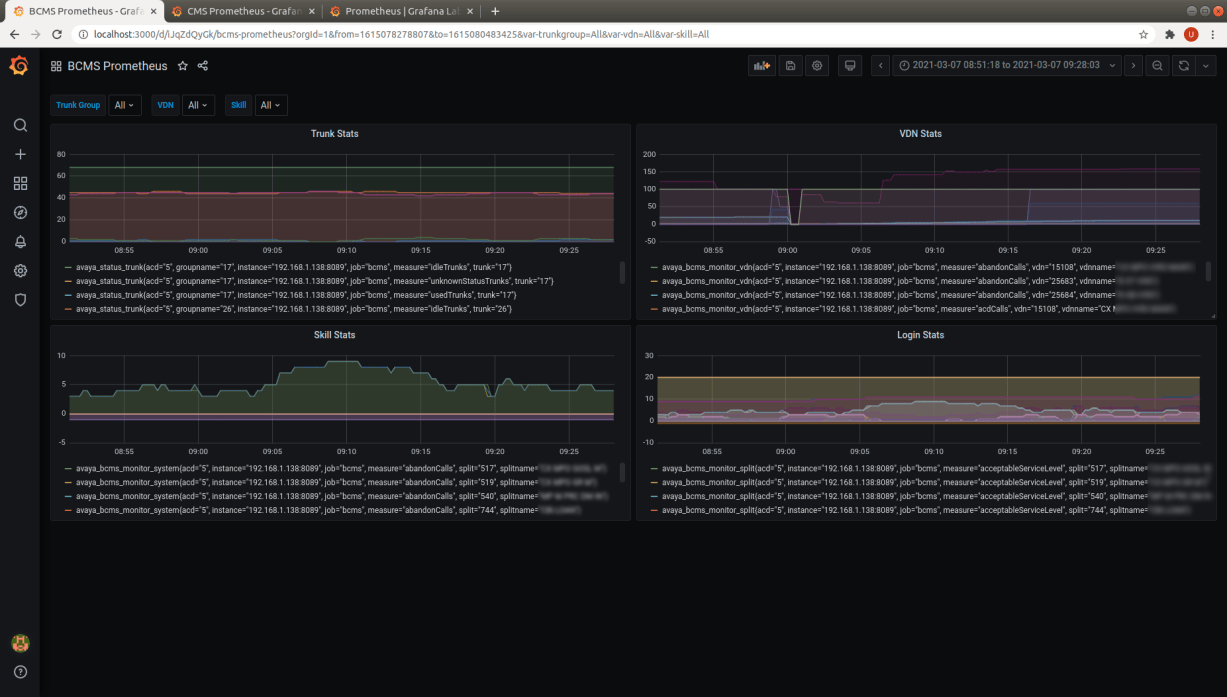1227x697 pixels.
Task: Switch to the BCMS Prometheus browser tab
Action: (85, 11)
